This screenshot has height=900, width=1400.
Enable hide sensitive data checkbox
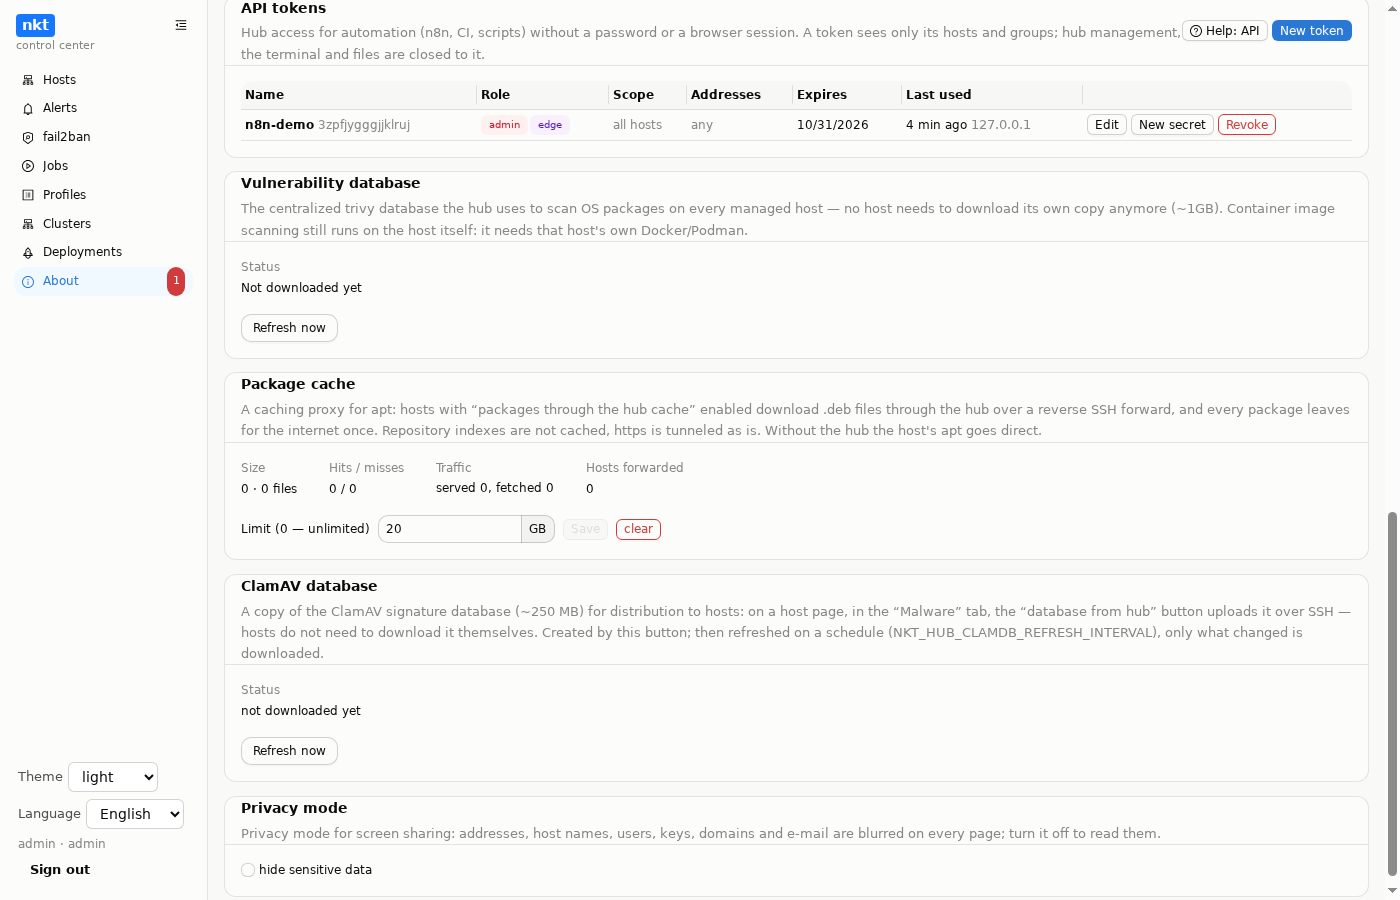coord(248,870)
